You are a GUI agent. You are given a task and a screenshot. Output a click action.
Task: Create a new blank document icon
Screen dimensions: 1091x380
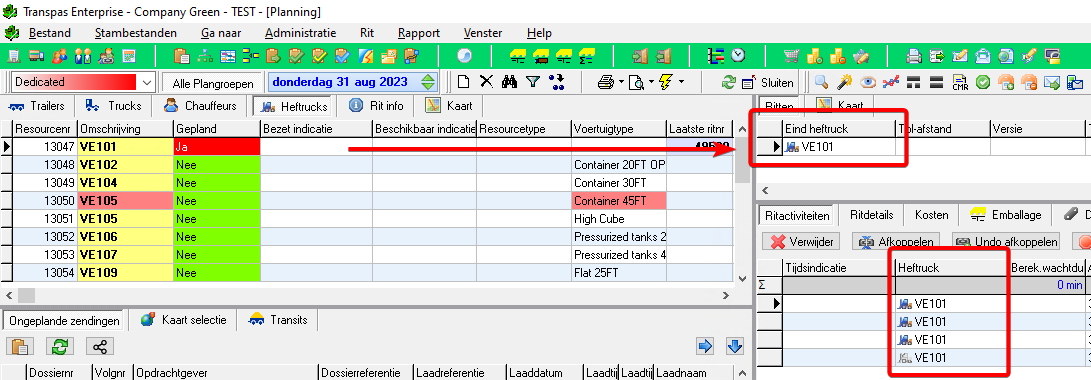(463, 82)
